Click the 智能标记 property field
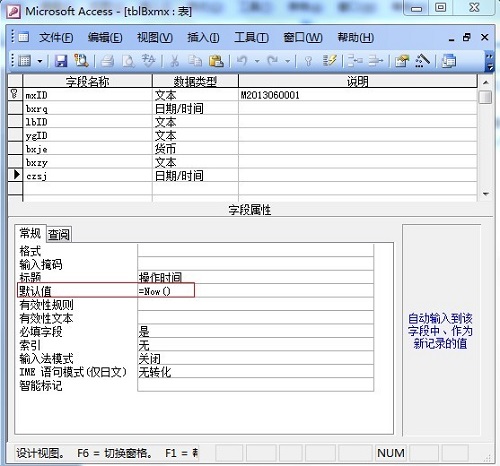 point(255,385)
